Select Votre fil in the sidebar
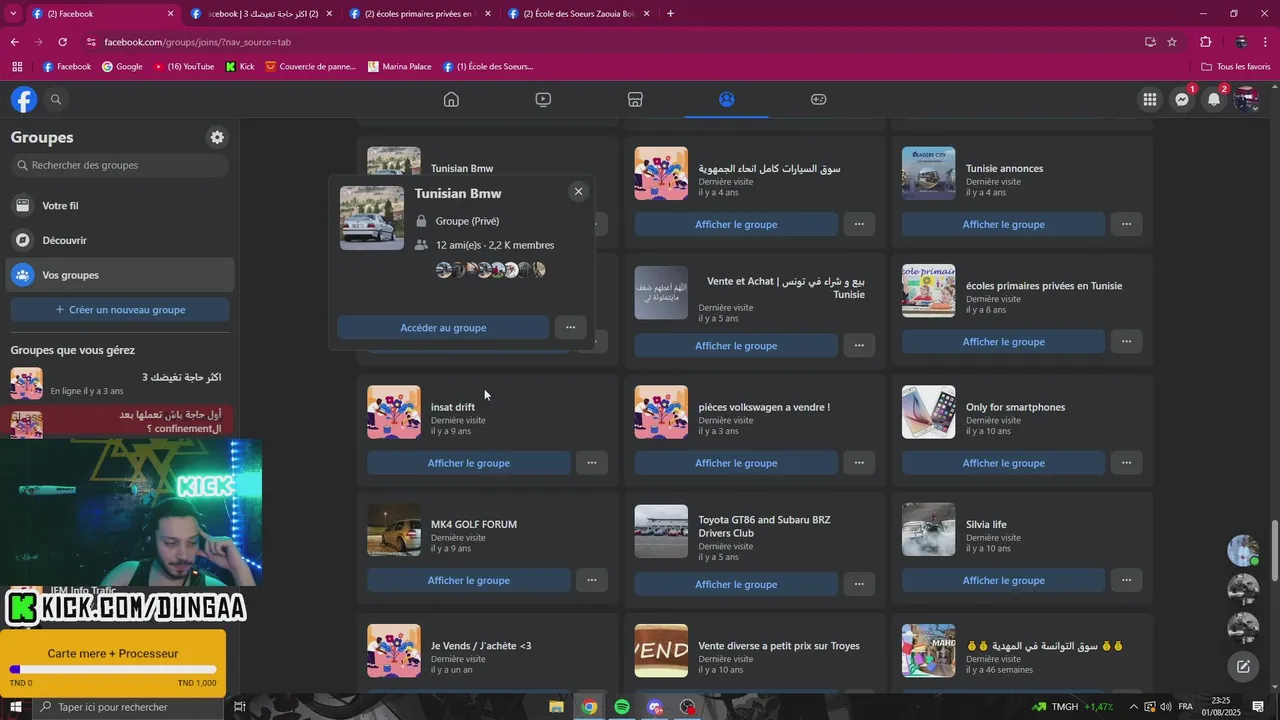 pos(120,206)
